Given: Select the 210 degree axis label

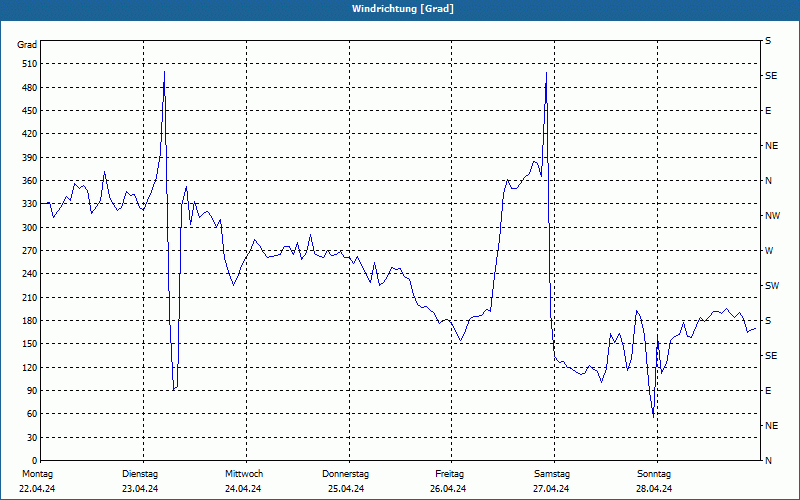Looking at the screenshot, I should pos(30,297).
